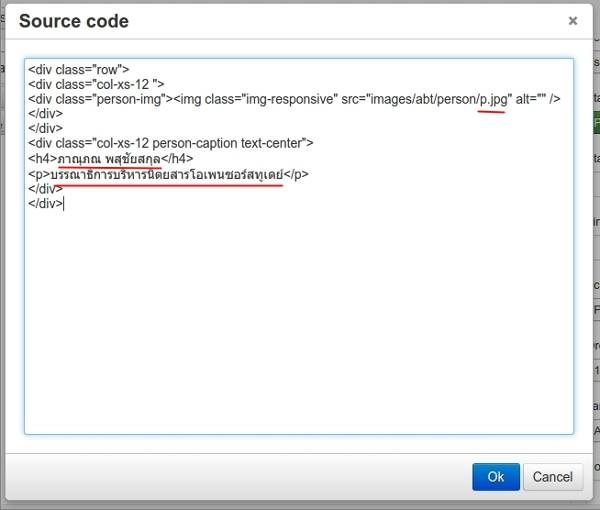This screenshot has width=600, height=510.
Task: Click the 'div class="row"' line
Action: (78, 70)
